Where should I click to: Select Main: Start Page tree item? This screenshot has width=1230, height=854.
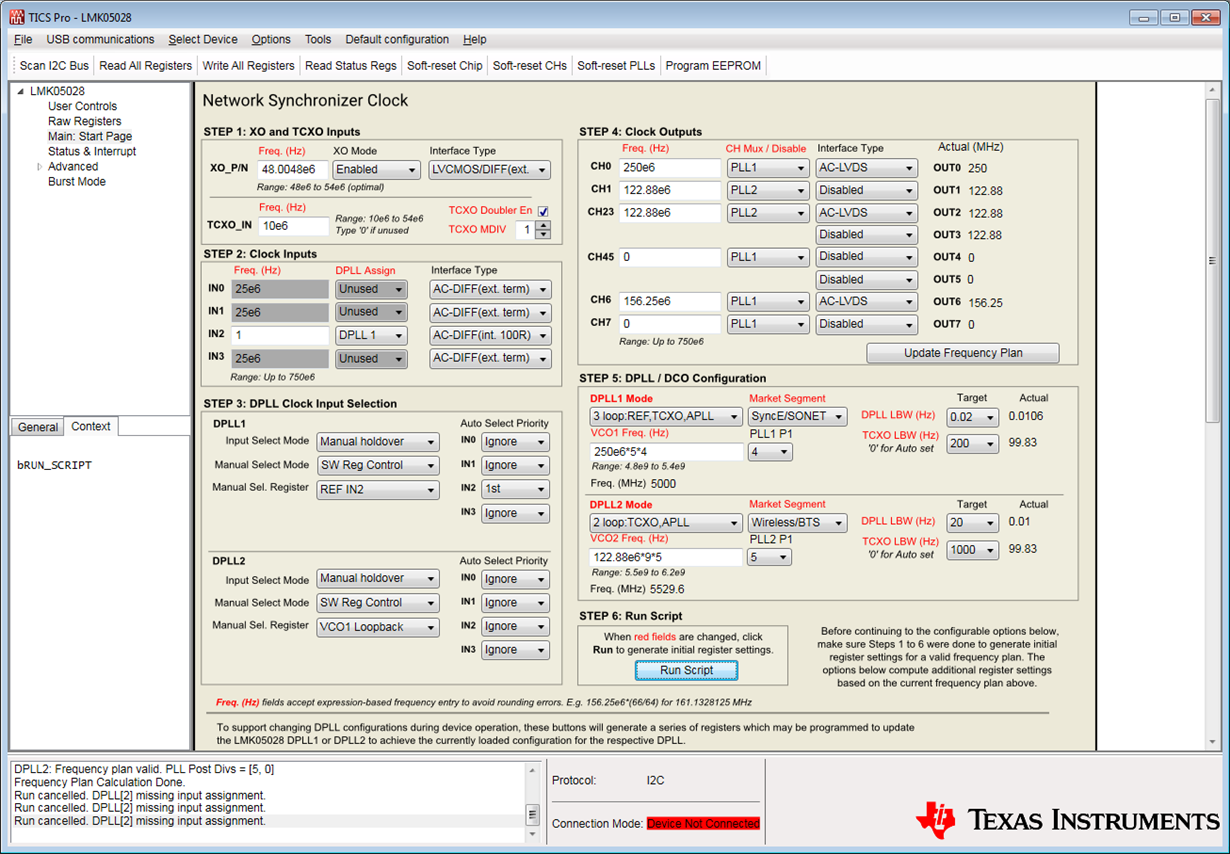point(90,136)
